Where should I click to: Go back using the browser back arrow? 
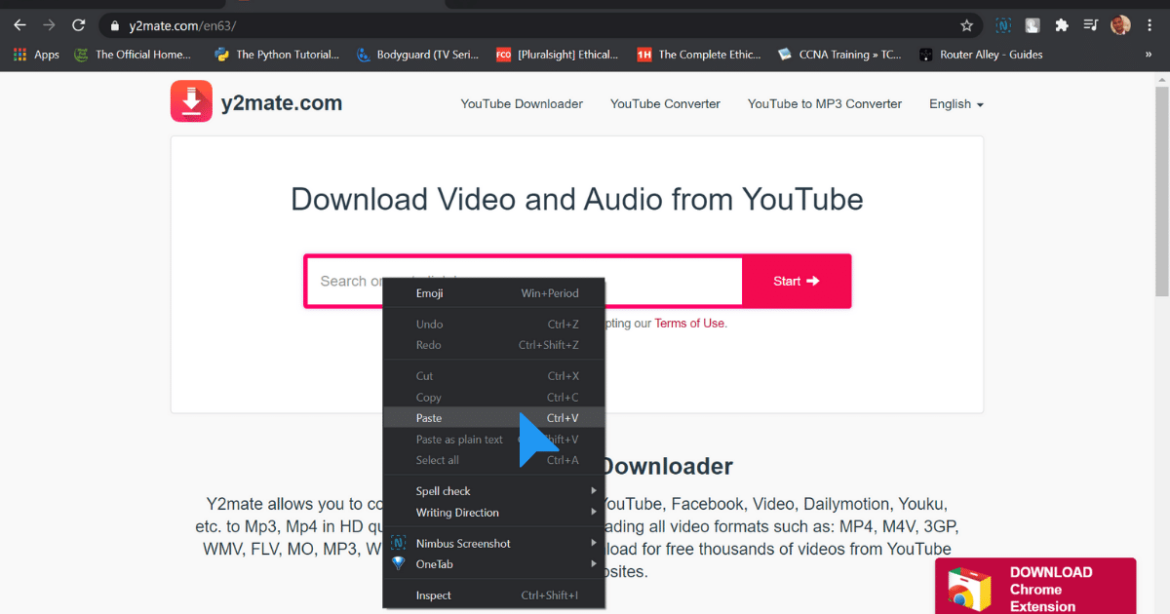click(x=20, y=25)
